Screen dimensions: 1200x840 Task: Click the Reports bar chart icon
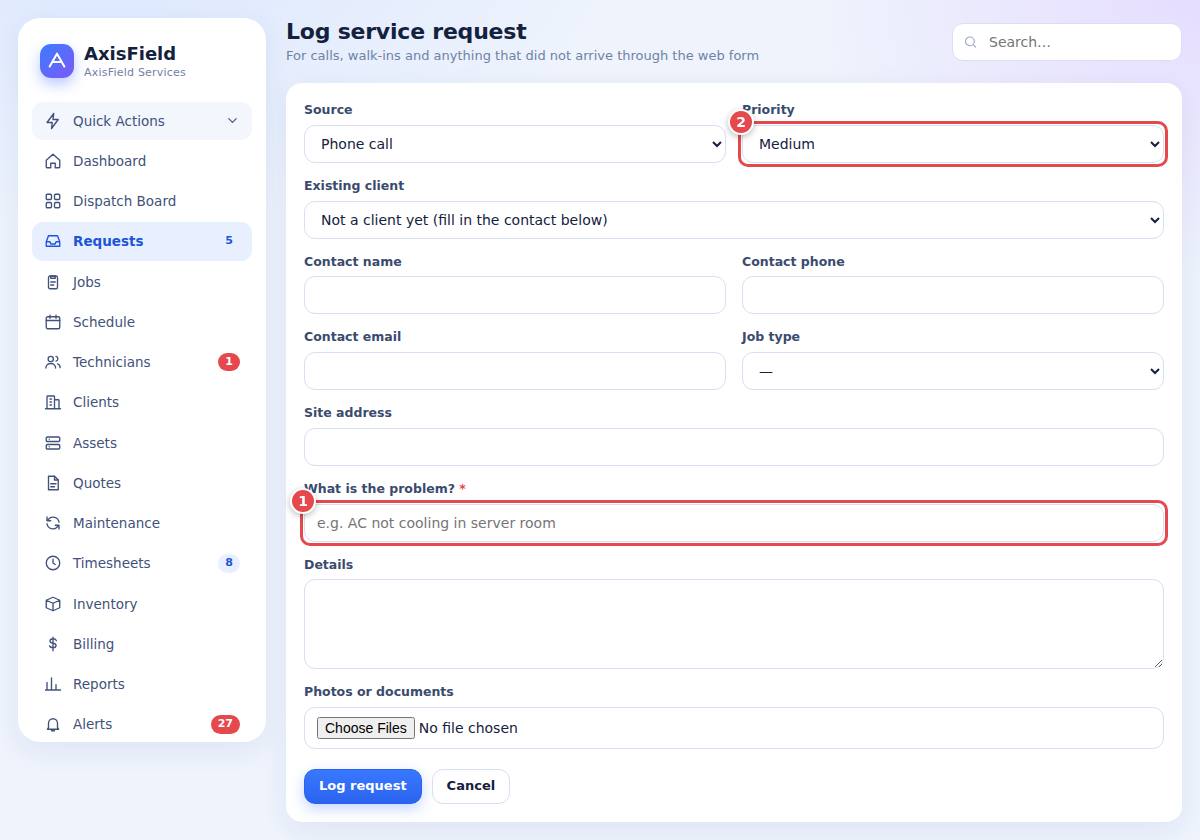click(53, 684)
